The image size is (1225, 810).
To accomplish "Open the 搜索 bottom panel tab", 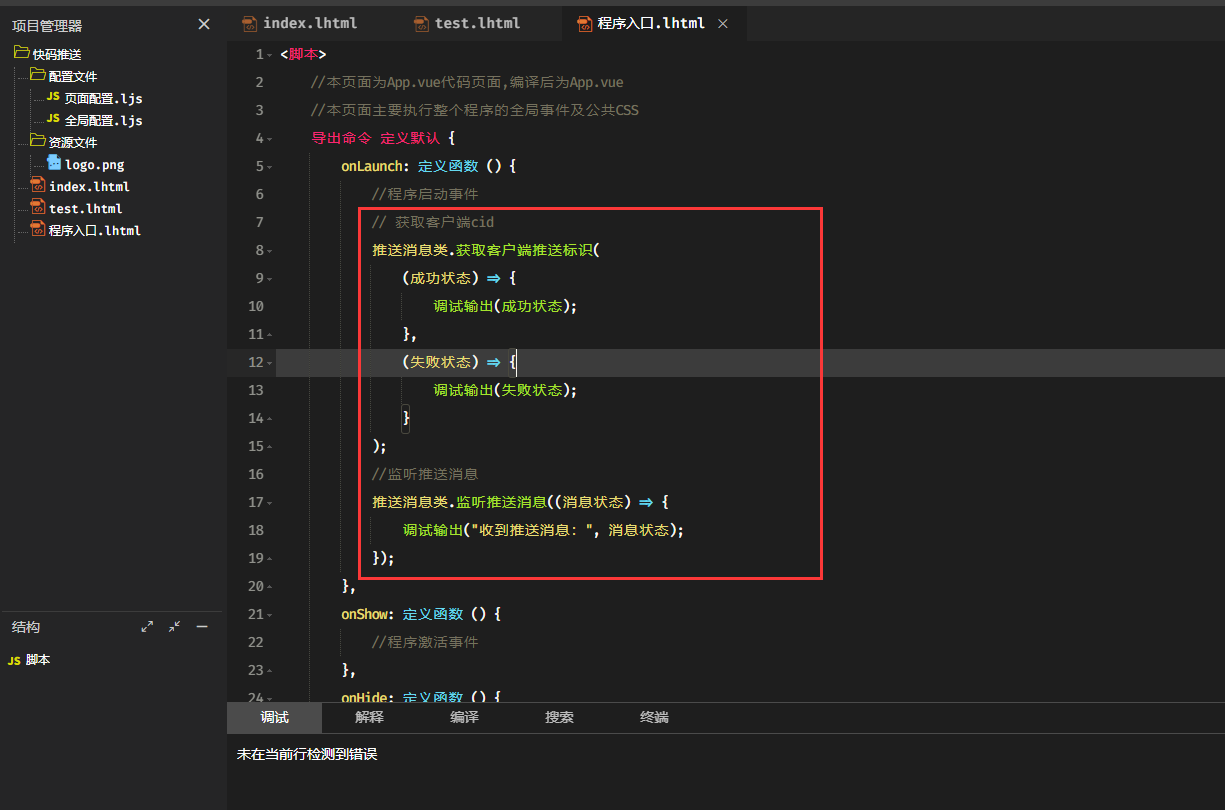I will 559,718.
